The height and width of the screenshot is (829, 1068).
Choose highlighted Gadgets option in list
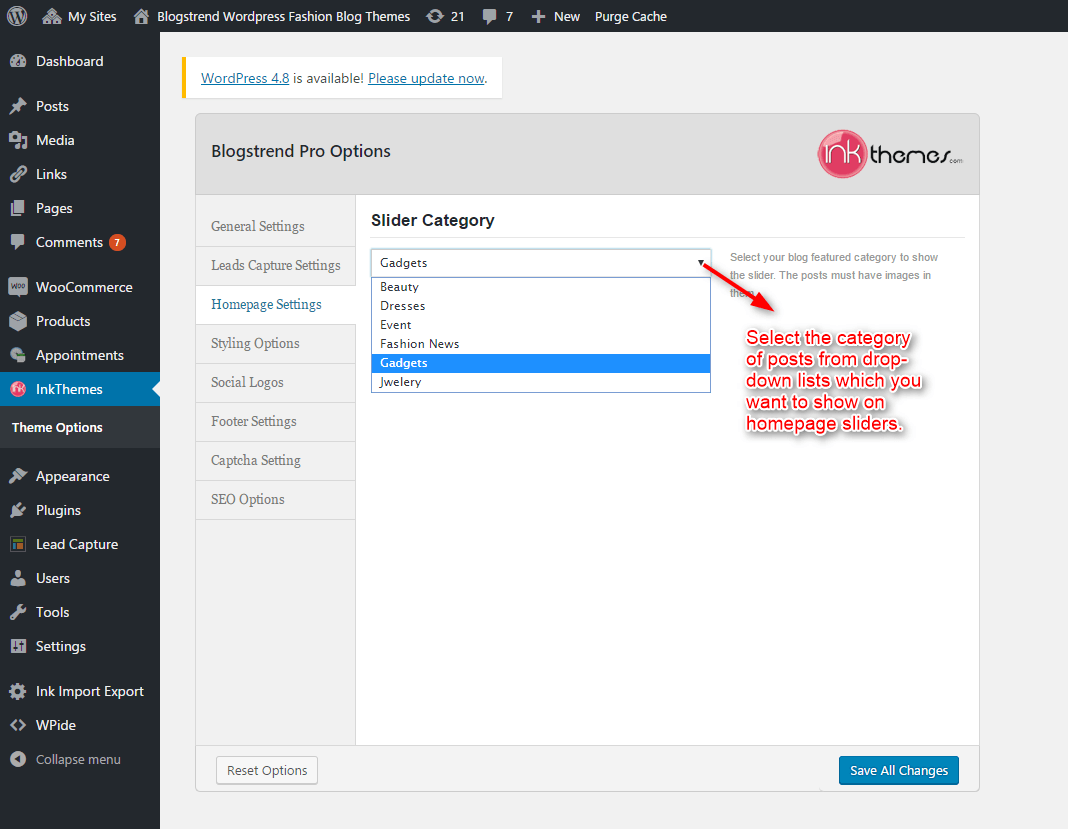tap(541, 363)
